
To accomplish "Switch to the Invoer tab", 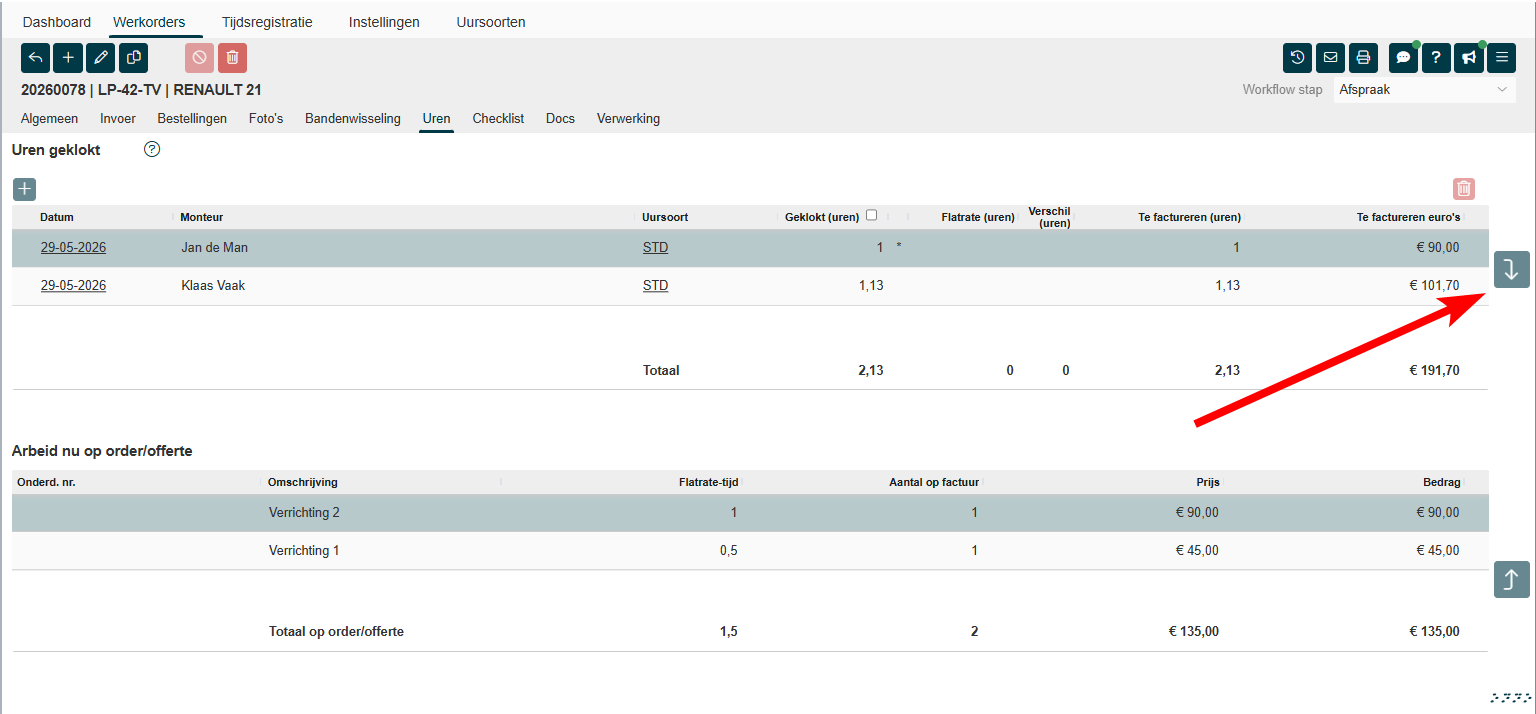I will pos(118,118).
